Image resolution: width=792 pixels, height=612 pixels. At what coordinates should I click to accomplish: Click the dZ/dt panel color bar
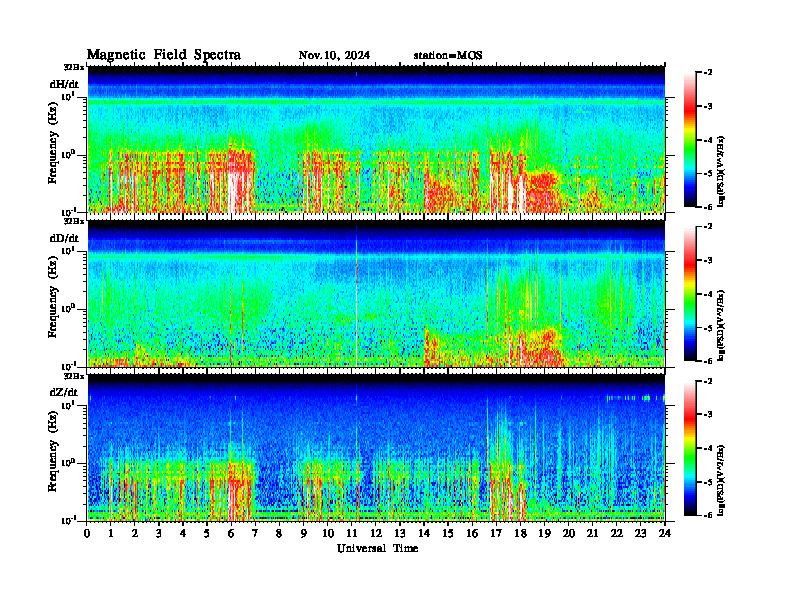pyautogui.click(x=690, y=448)
